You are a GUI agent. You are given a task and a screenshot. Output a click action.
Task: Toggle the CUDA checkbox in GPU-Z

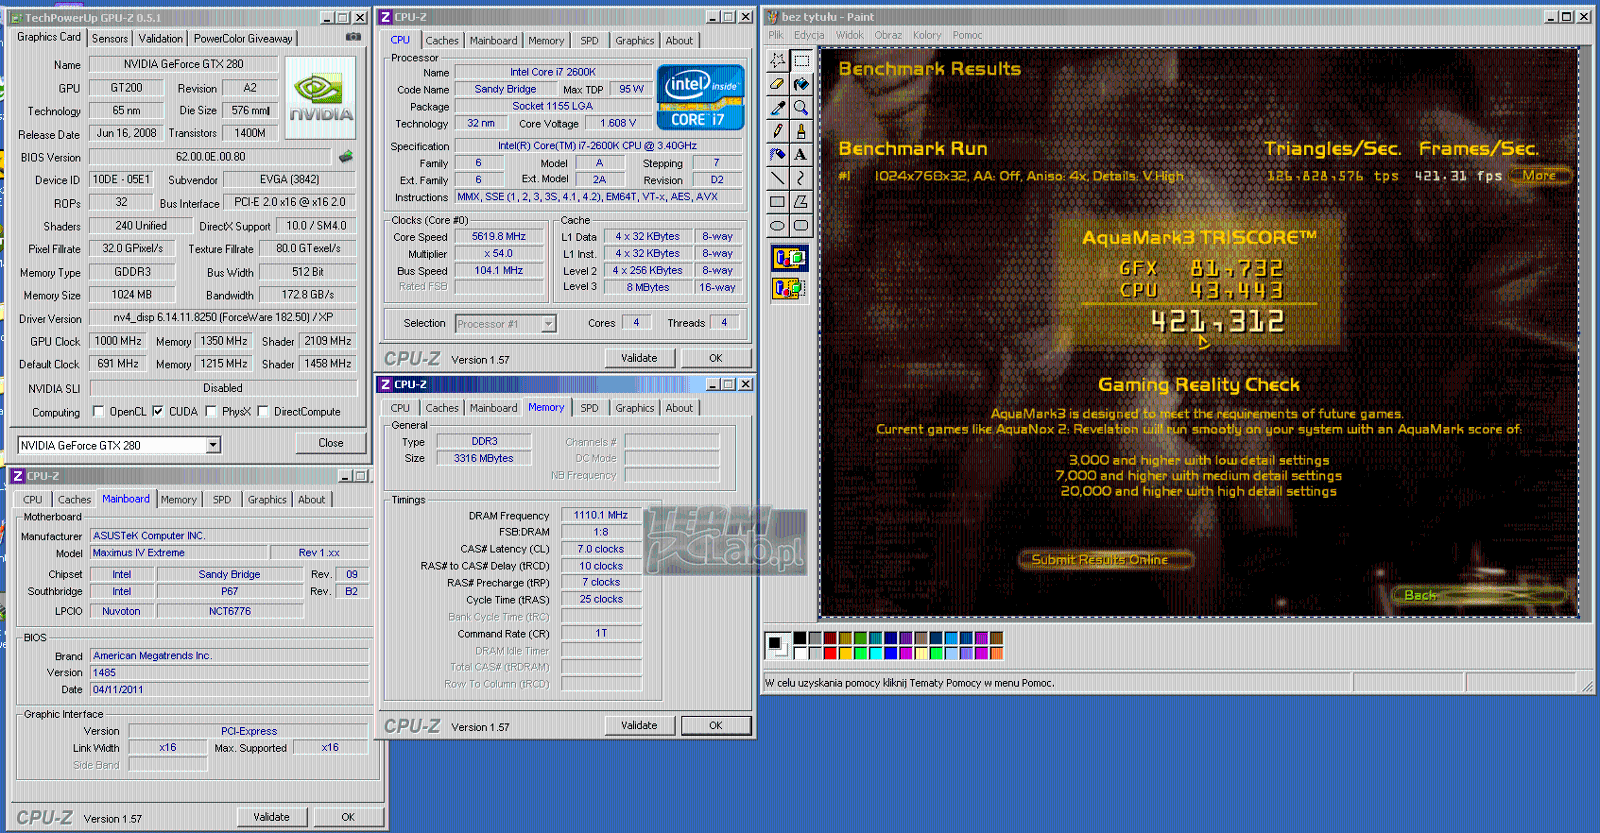157,411
